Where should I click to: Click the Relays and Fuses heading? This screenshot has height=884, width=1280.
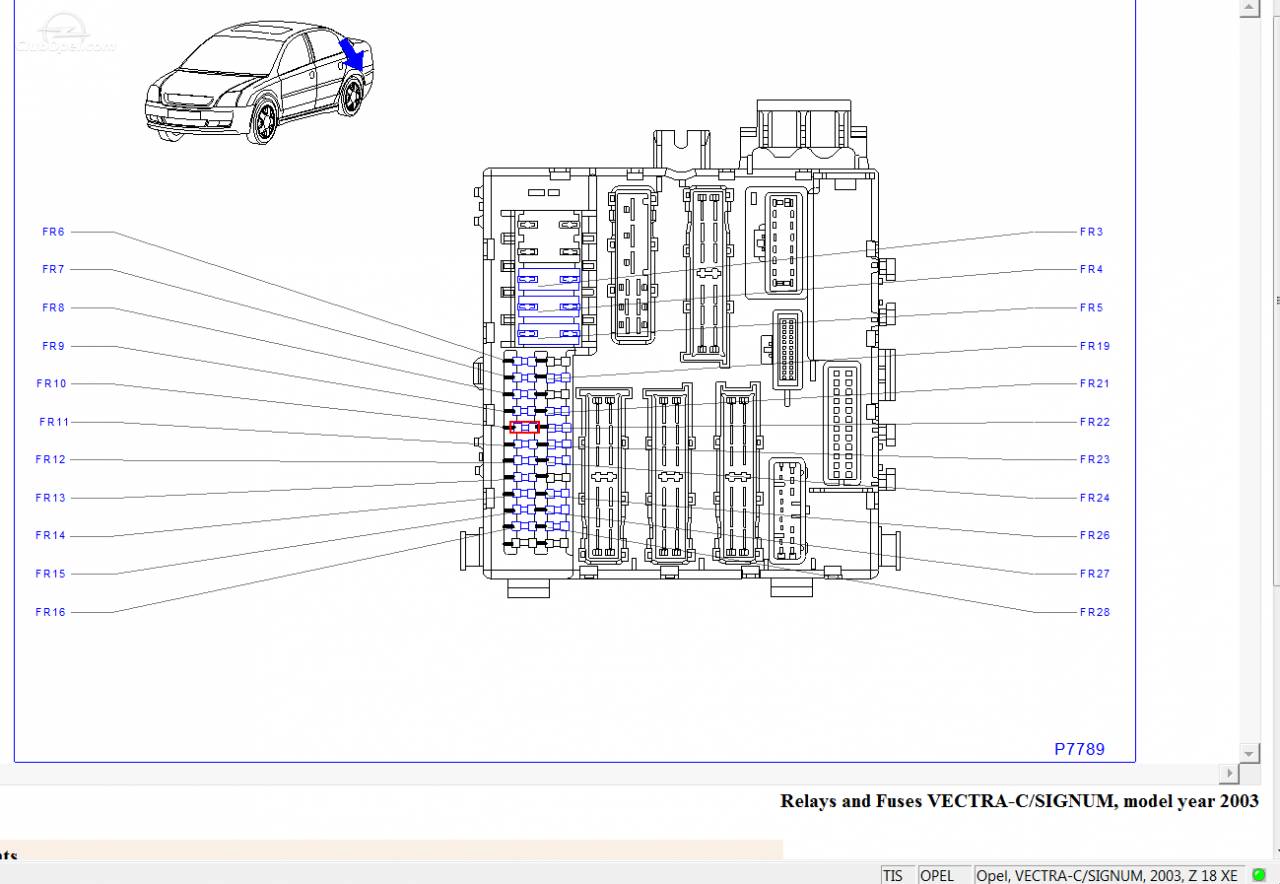1019,801
